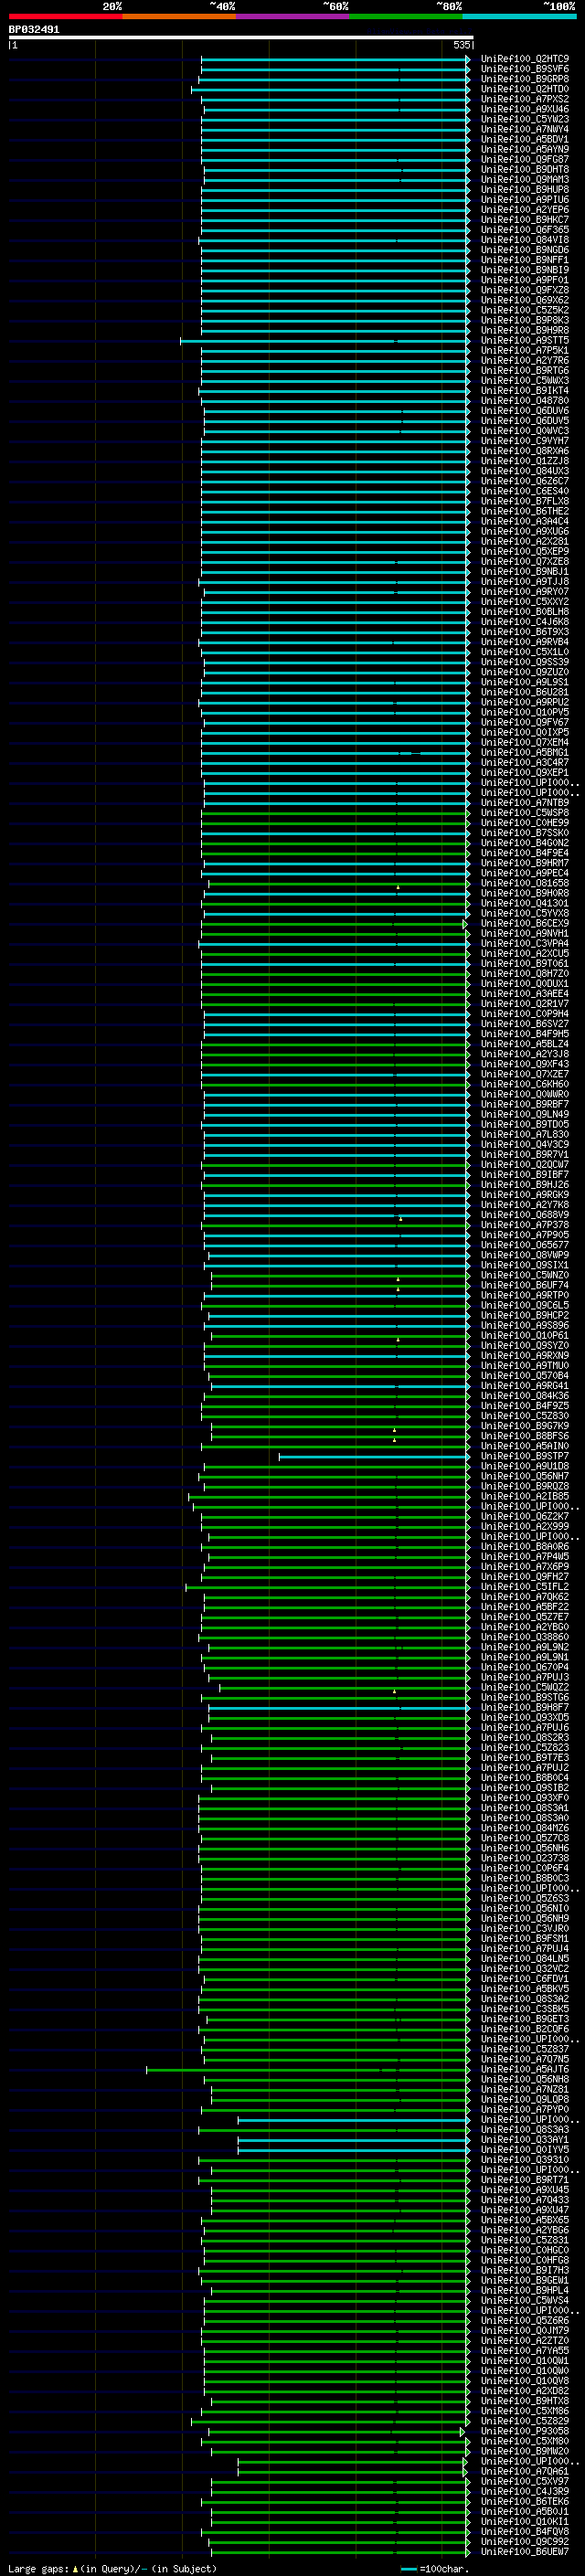Screen dimensions: 585x2576
Task: Select UniRef100_C0HGC0 entry
Action: tap(524, 2250)
